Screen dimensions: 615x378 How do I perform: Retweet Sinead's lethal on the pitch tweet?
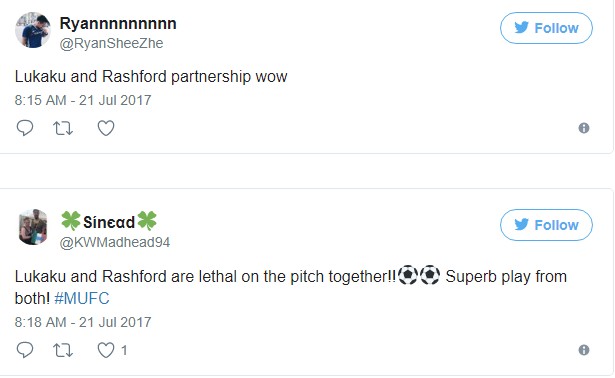point(63,350)
